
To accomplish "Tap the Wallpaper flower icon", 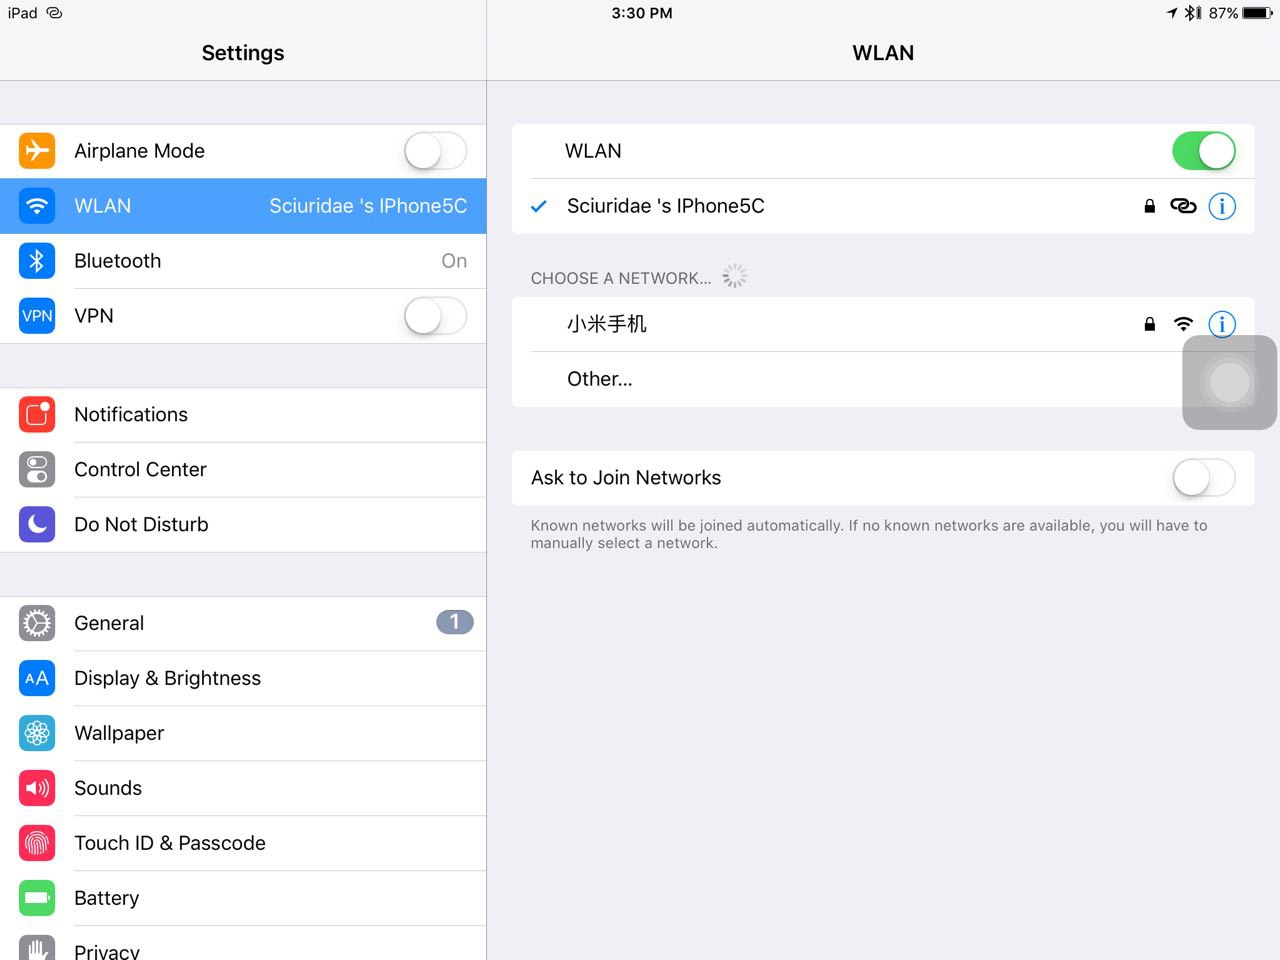I will click(x=37, y=733).
